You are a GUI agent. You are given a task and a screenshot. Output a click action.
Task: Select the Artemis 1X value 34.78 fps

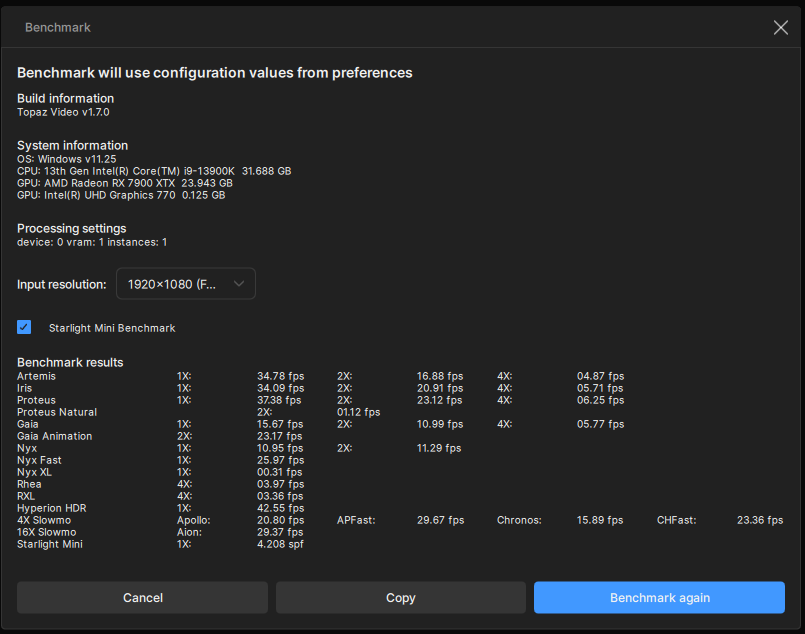(x=280, y=376)
